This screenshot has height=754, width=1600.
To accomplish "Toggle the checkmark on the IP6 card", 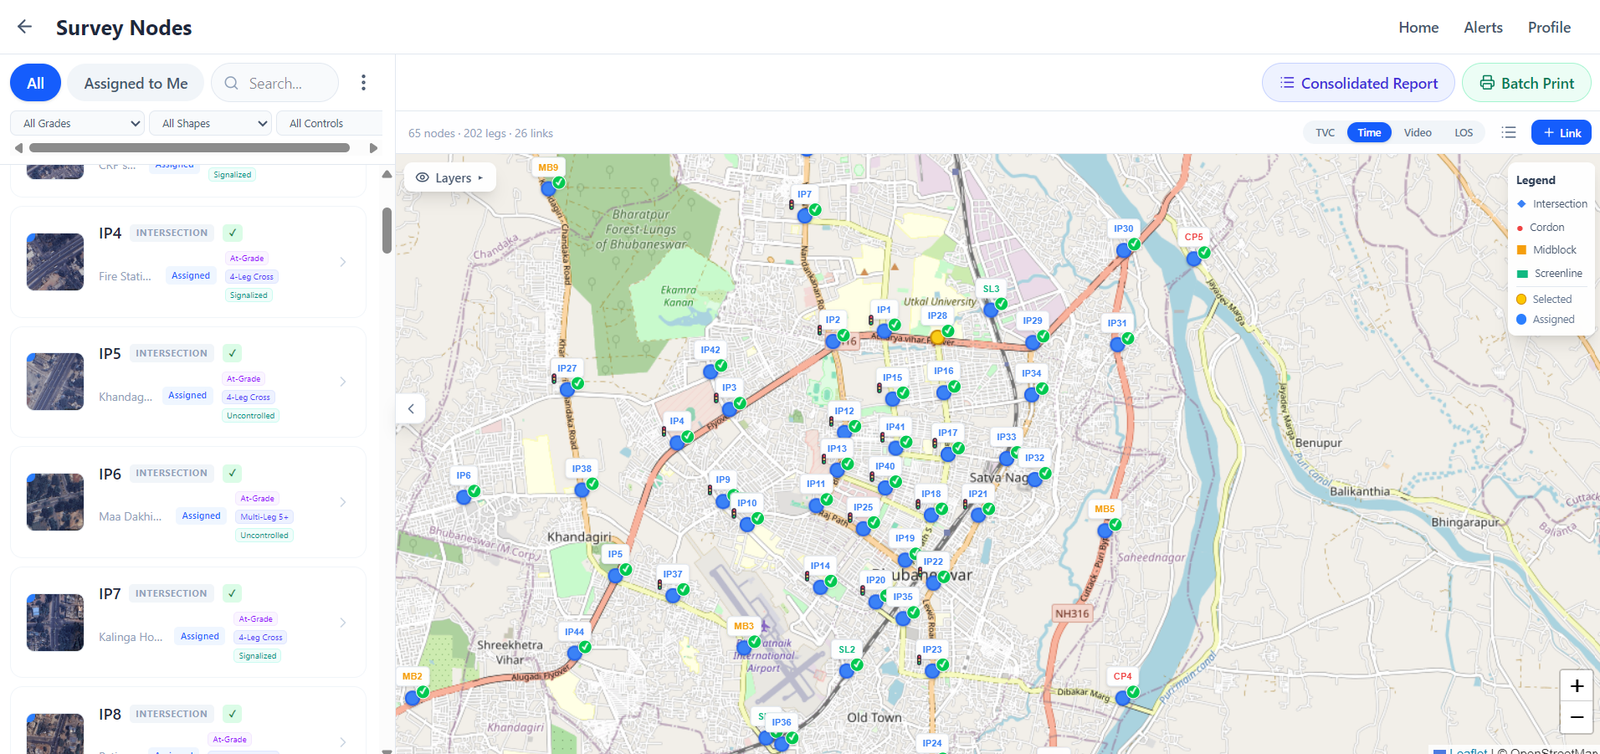I will pyautogui.click(x=232, y=473).
